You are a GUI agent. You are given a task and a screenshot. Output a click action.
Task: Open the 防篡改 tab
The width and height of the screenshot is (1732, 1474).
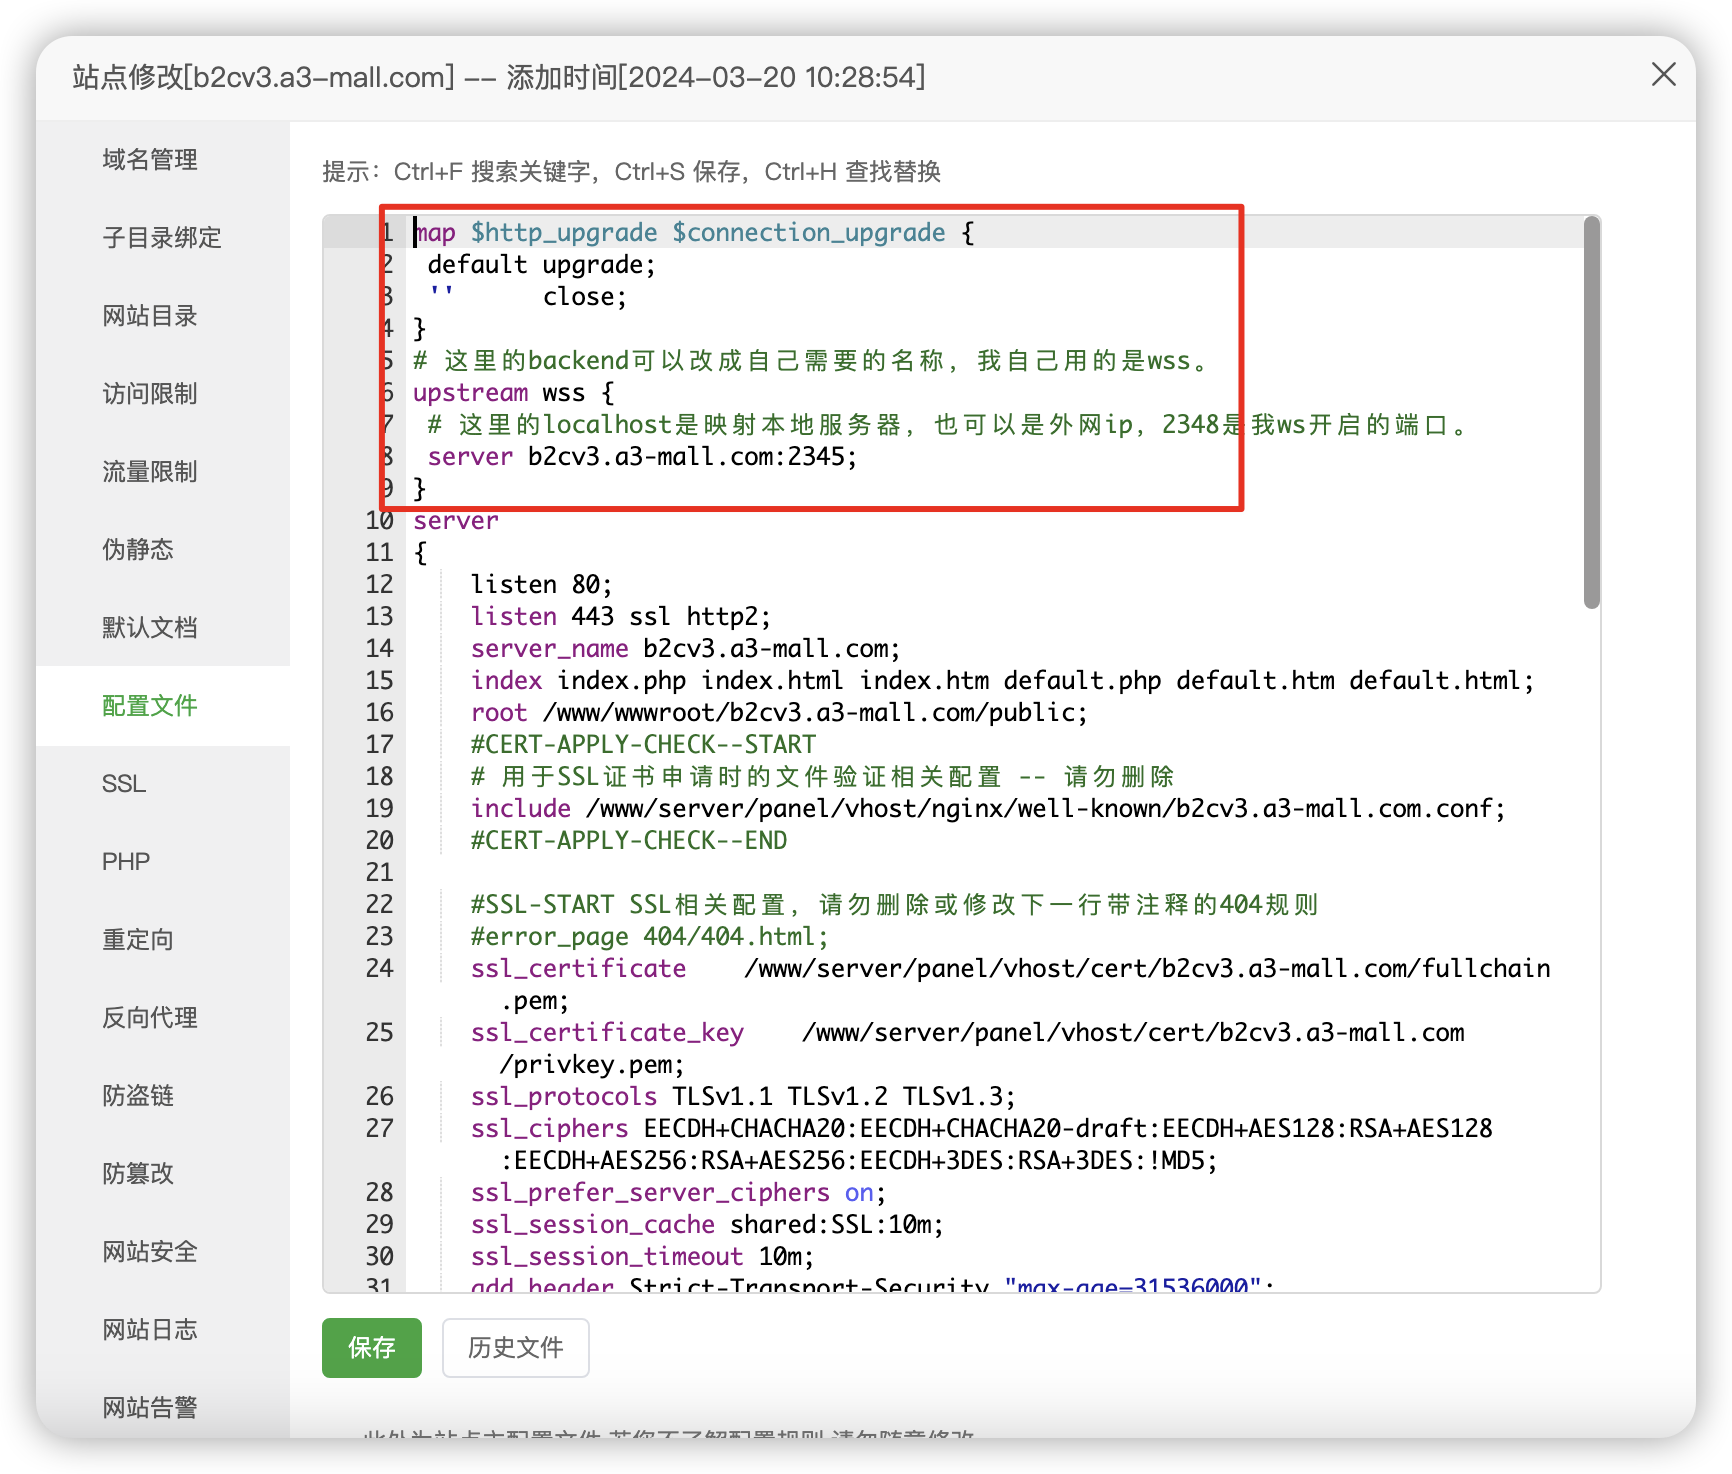click(x=138, y=1173)
